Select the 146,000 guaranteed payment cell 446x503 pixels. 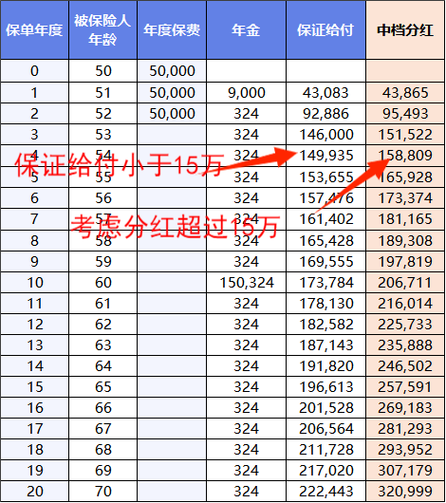click(326, 135)
